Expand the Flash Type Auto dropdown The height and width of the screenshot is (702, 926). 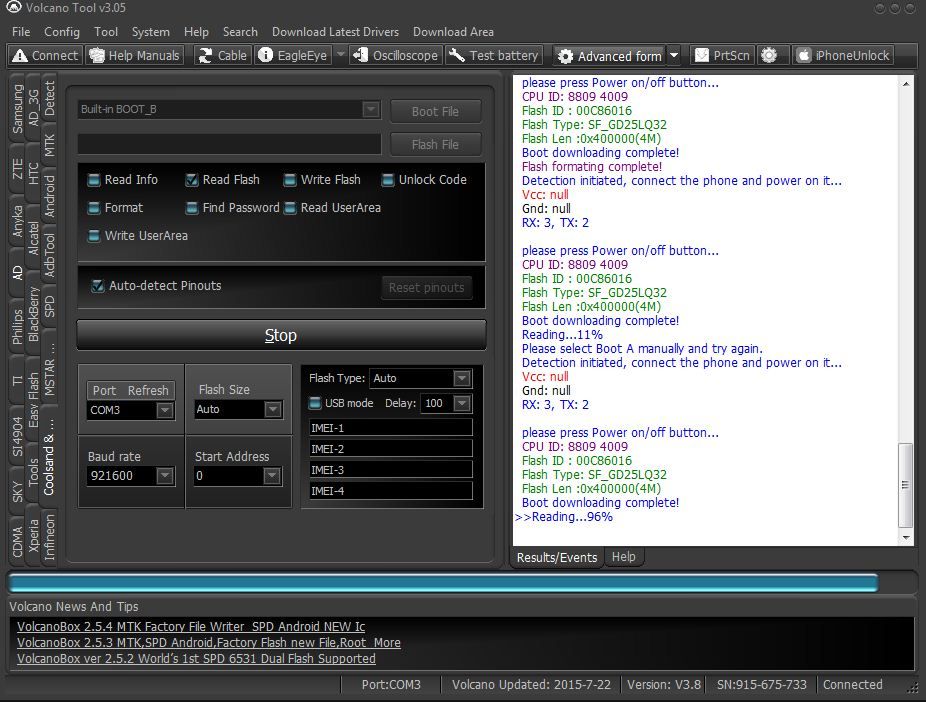(461, 379)
